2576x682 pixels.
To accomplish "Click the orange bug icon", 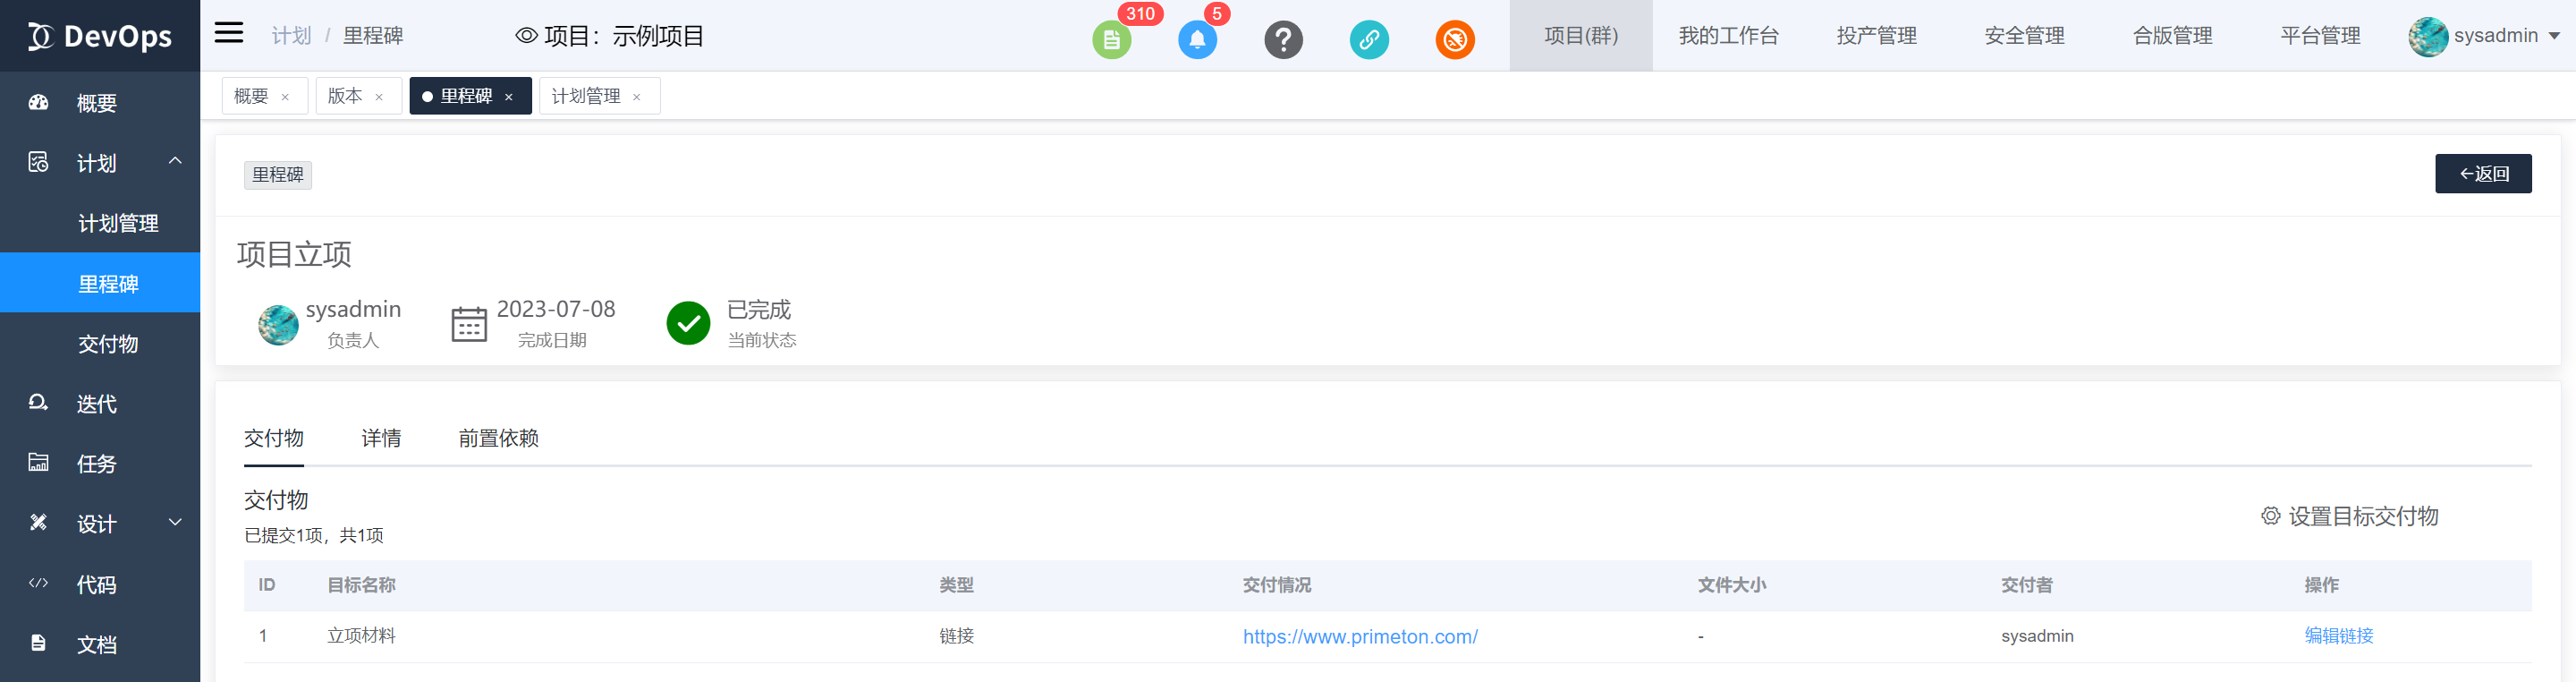I will point(1455,40).
